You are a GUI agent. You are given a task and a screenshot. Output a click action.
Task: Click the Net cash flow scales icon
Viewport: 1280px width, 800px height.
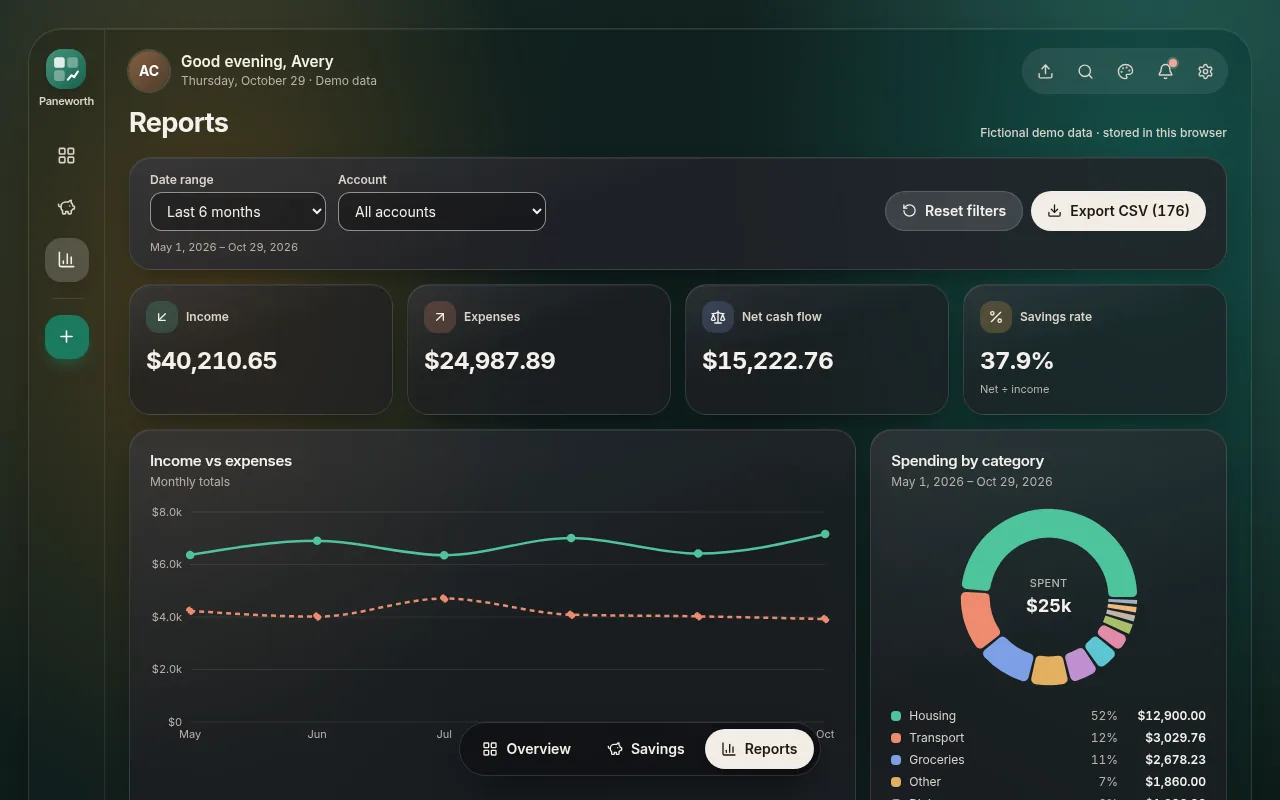718,317
